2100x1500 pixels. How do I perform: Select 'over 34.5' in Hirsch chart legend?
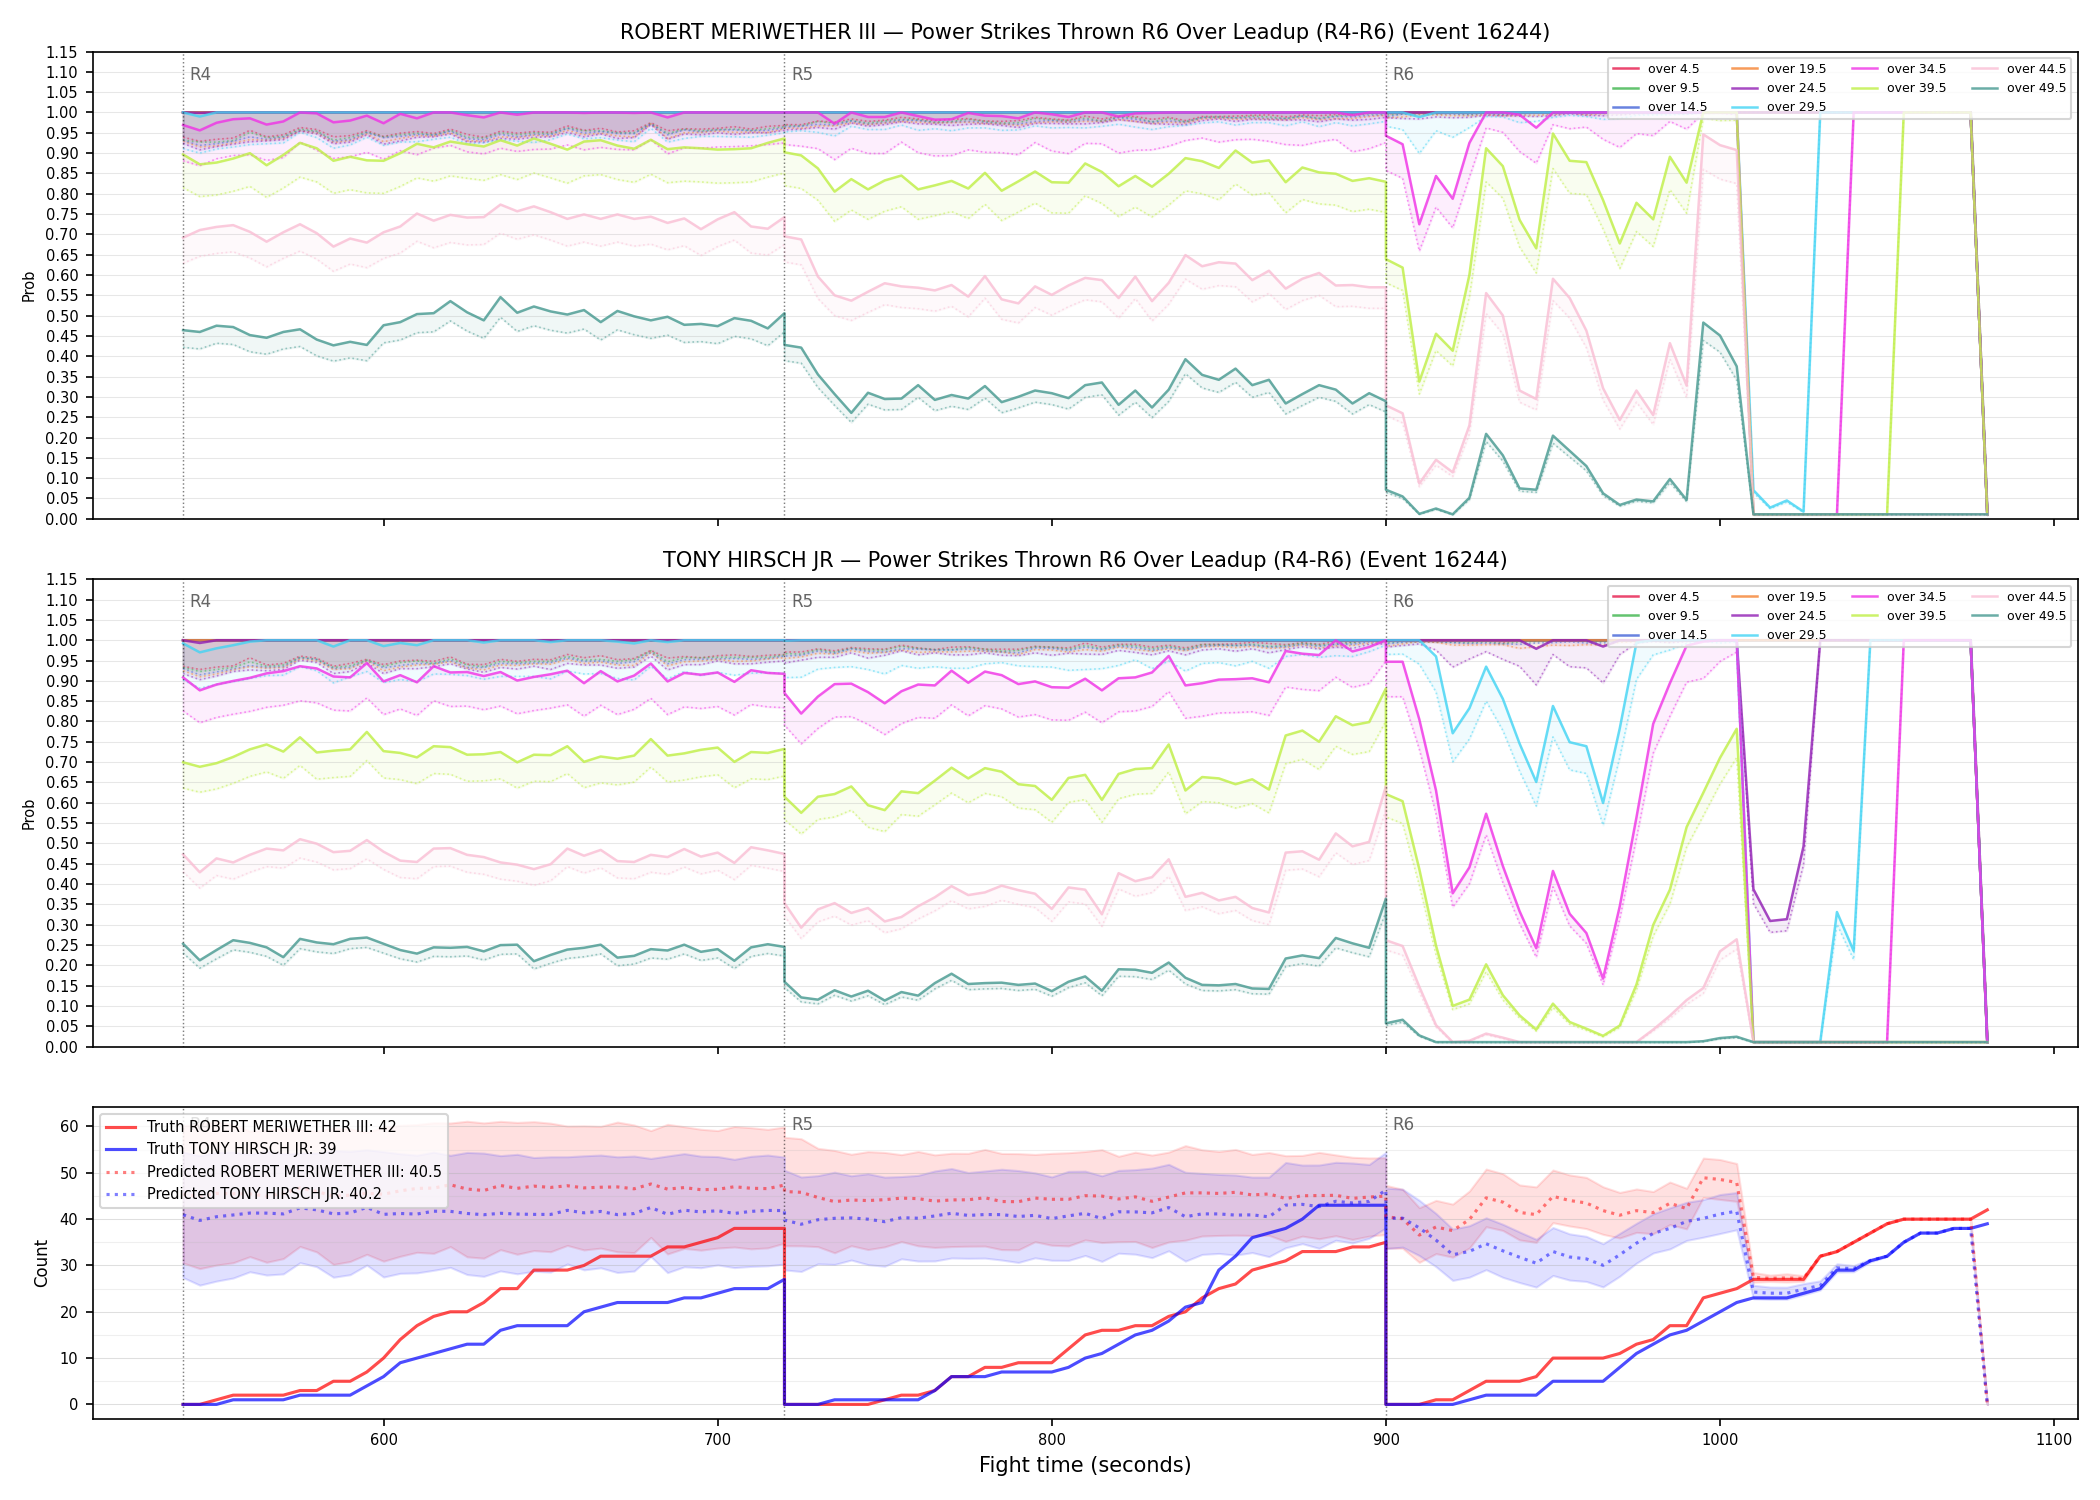1898,597
